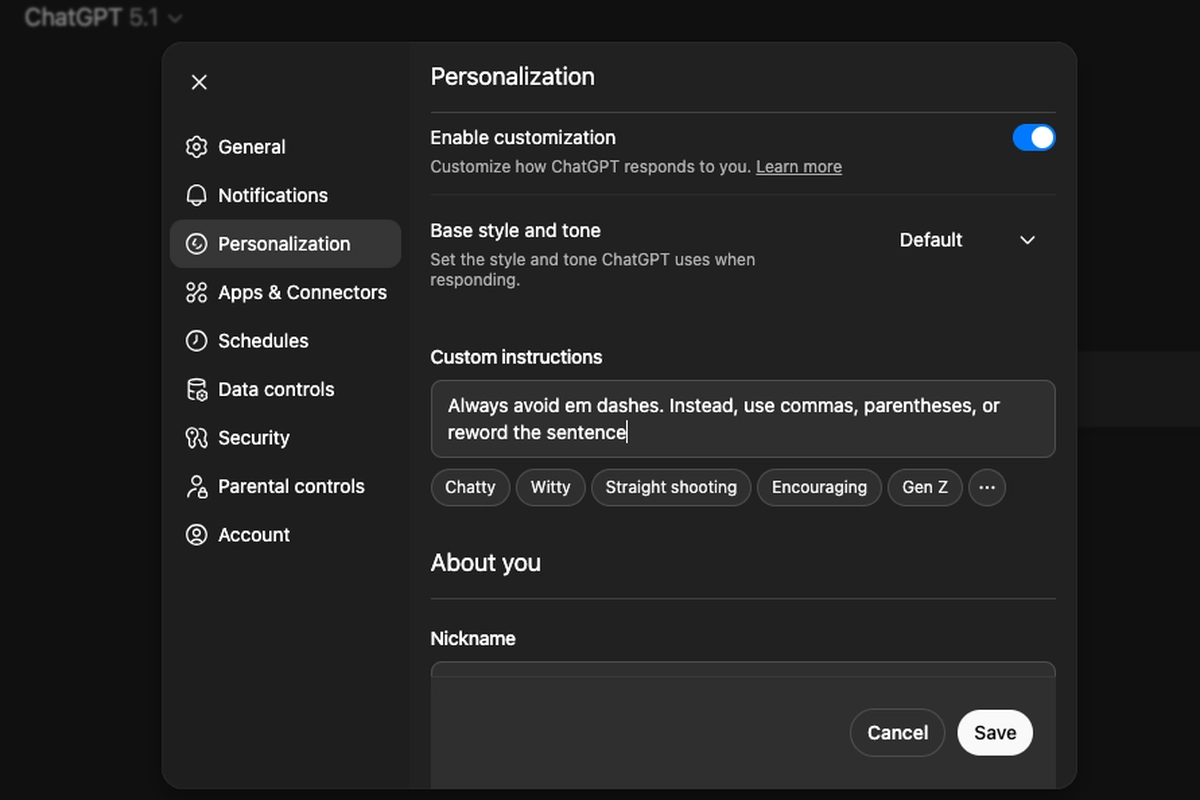Close the settings dialog with X

click(x=199, y=82)
